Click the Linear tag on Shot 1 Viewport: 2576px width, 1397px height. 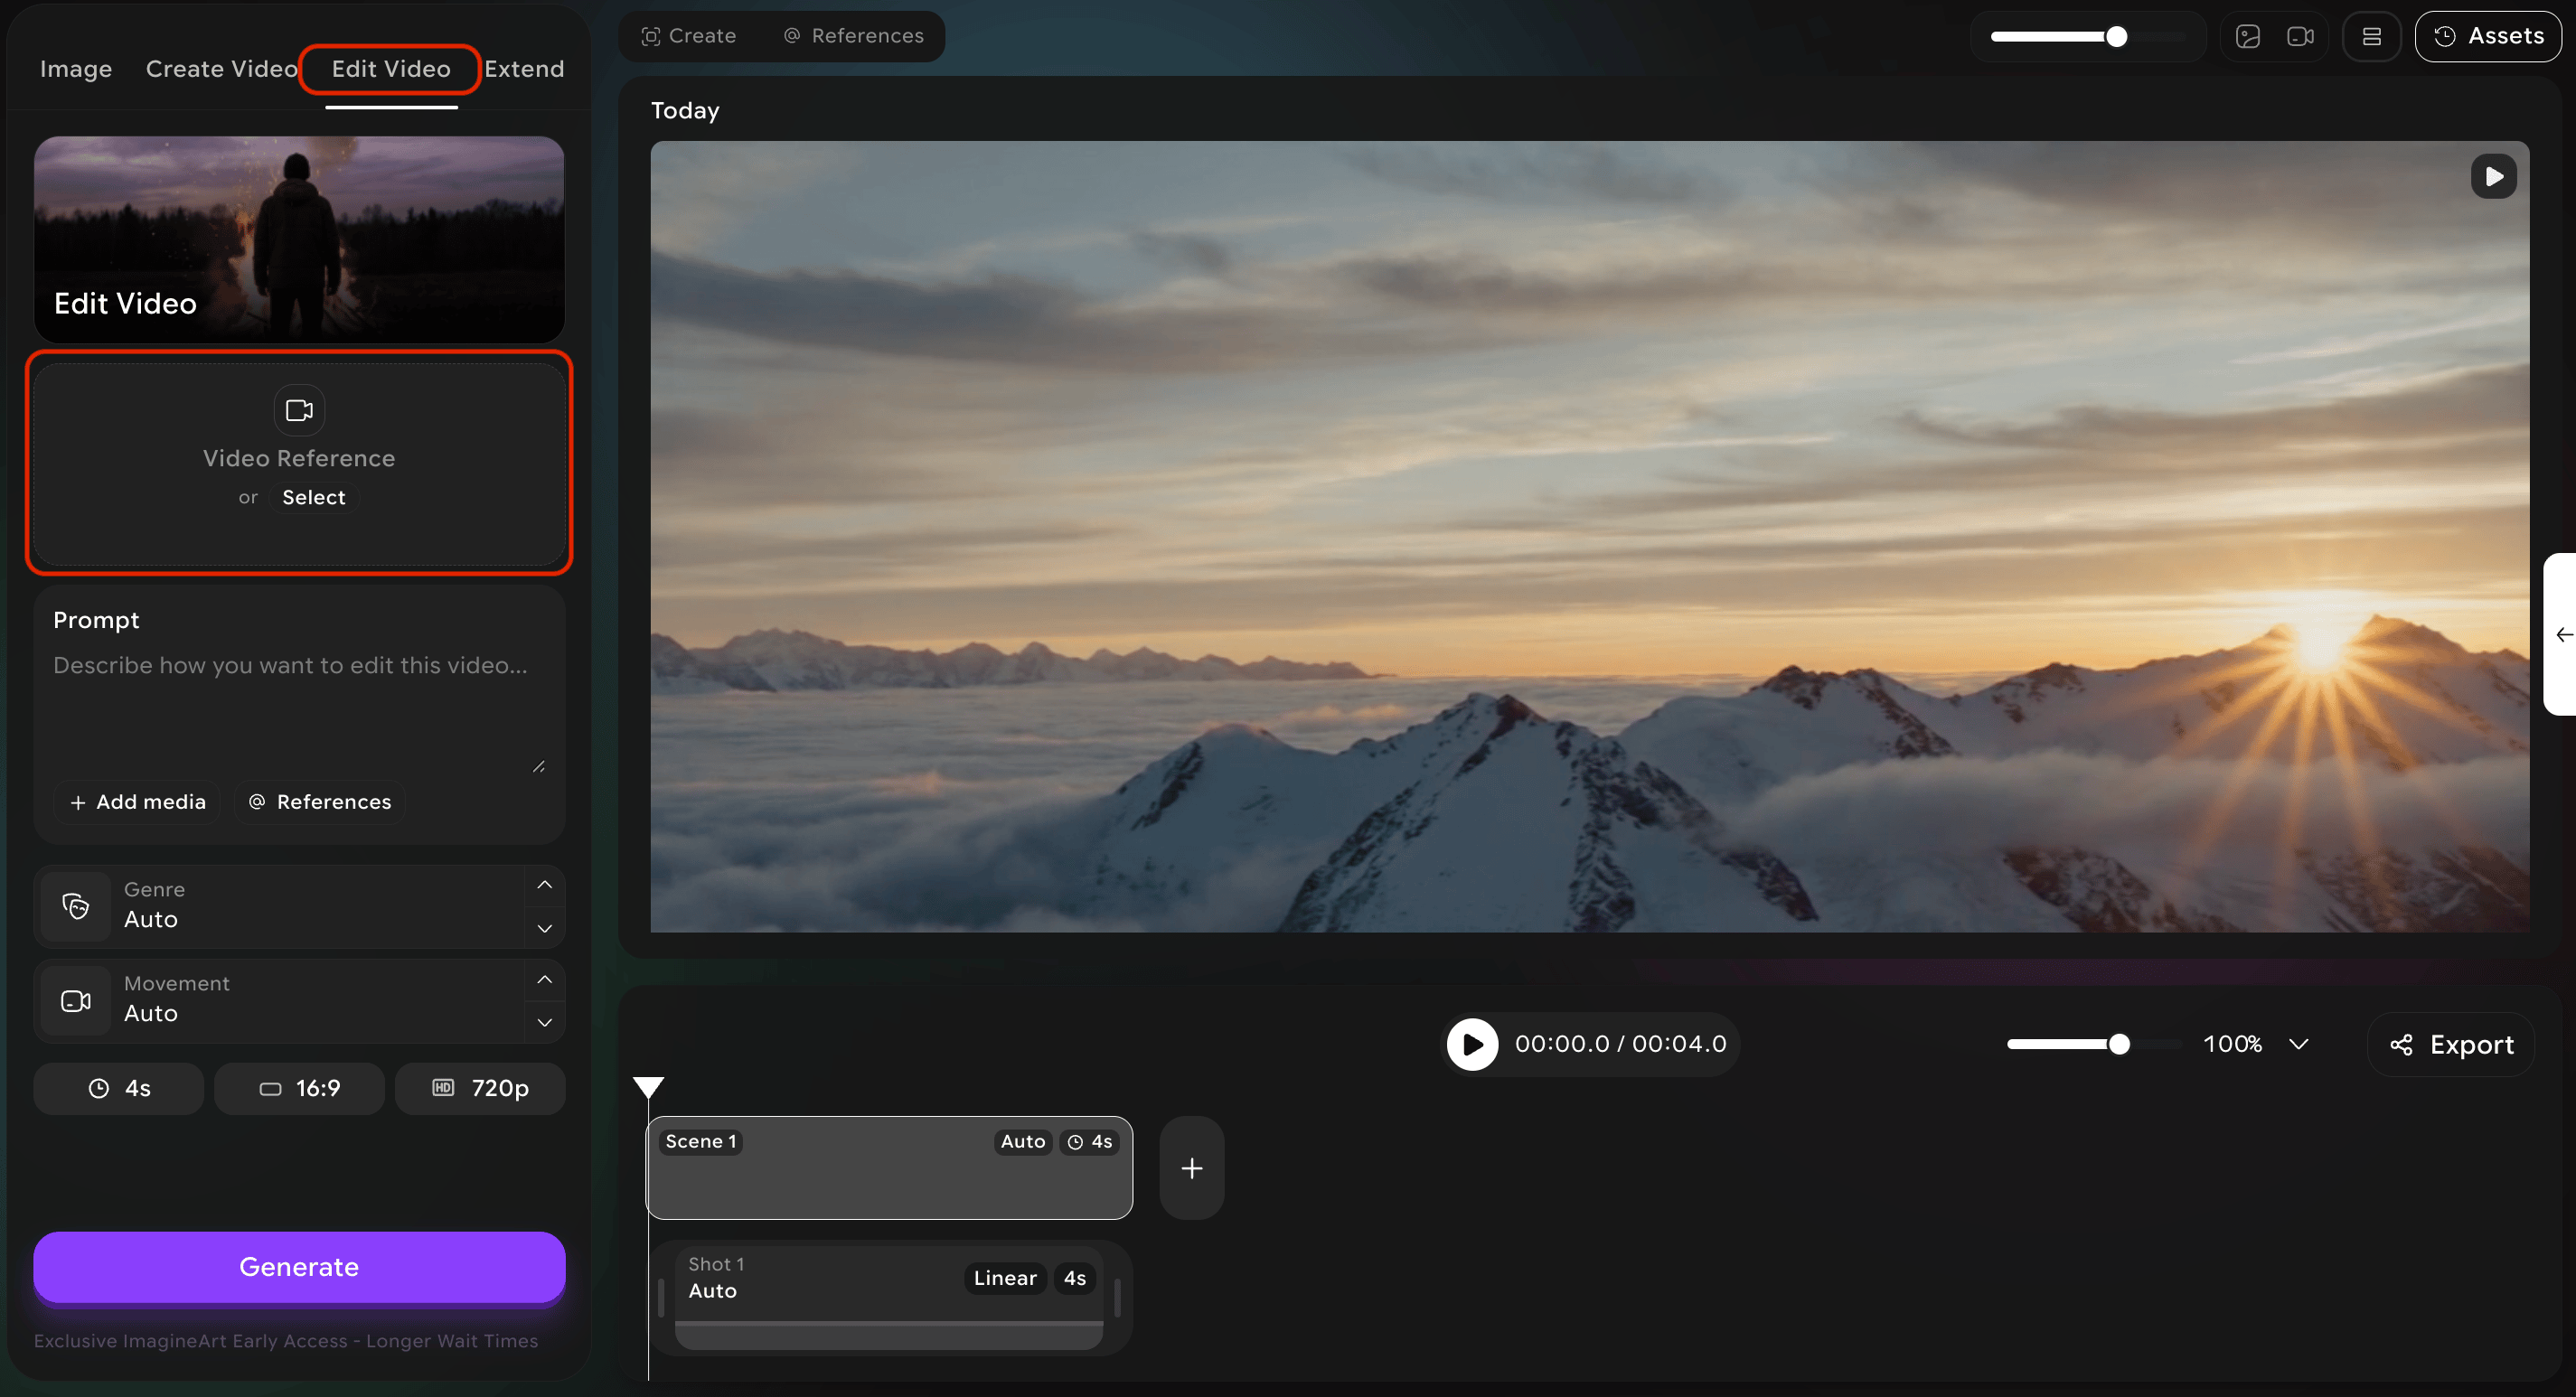(x=1005, y=1279)
